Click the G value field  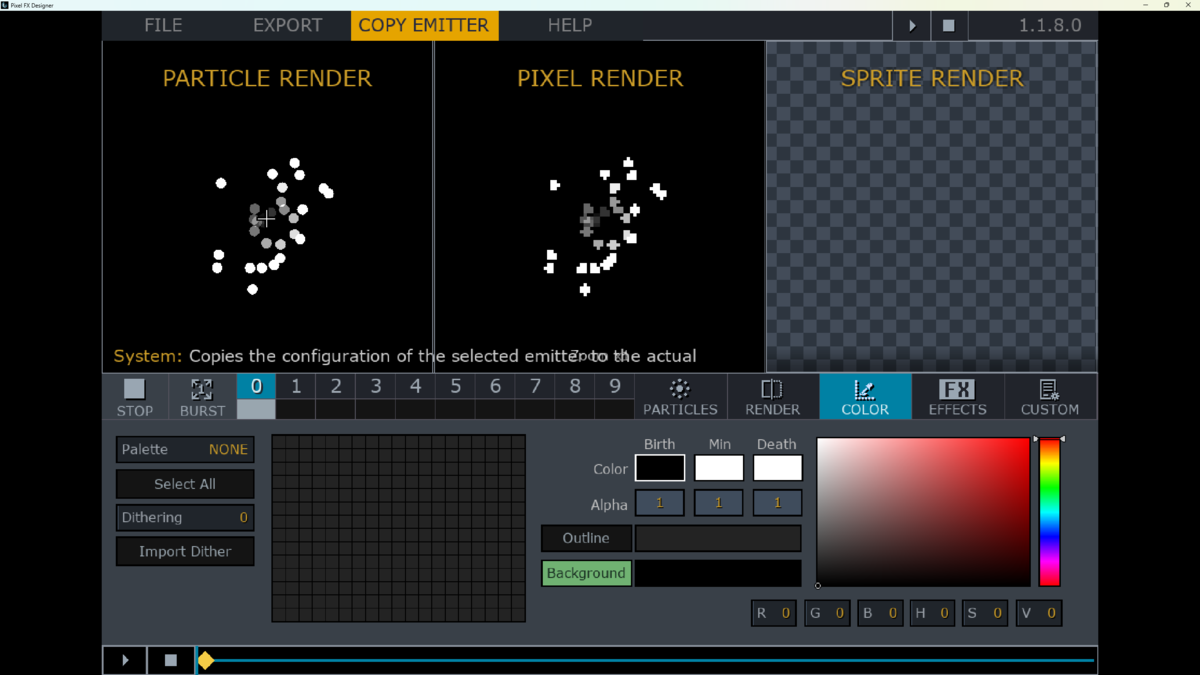click(827, 613)
